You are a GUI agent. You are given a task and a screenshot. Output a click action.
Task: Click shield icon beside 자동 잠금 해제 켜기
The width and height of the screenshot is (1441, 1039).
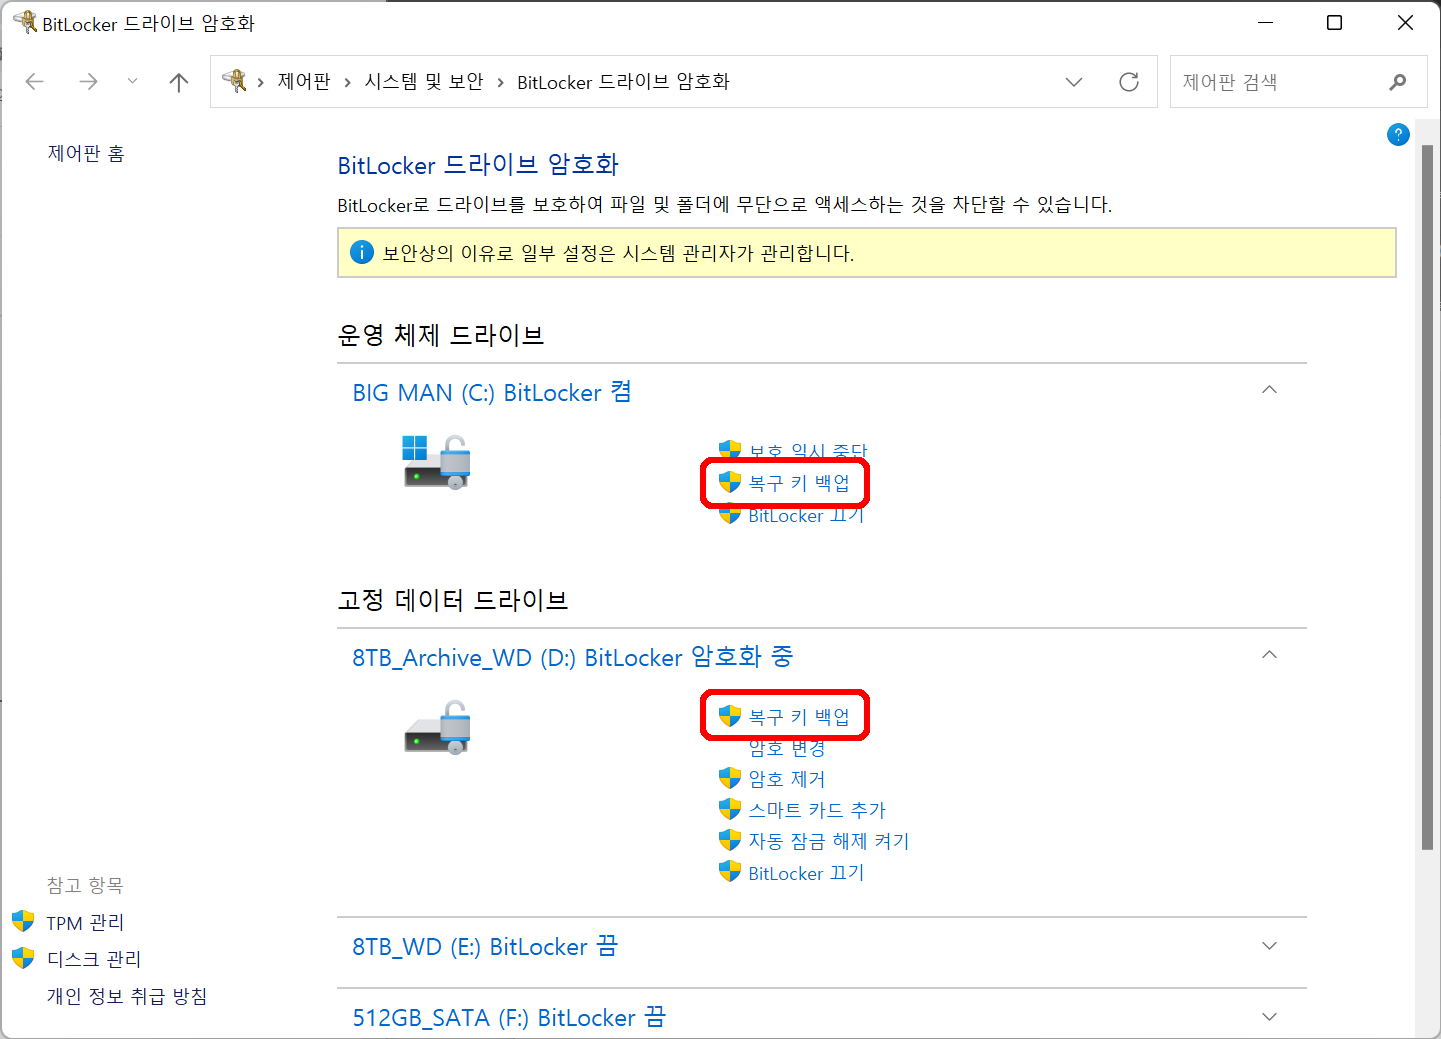click(x=730, y=840)
